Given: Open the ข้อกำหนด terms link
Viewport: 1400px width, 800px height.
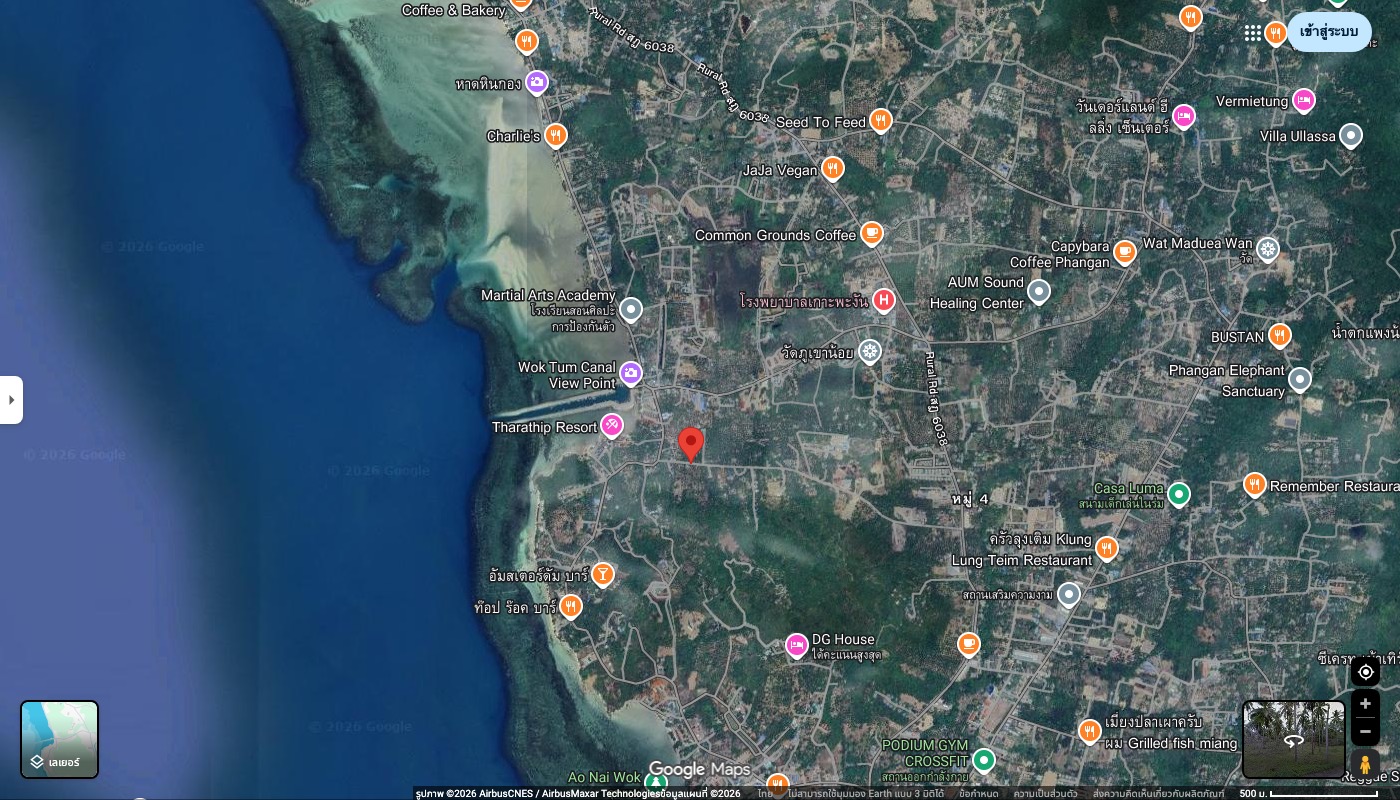Looking at the screenshot, I should point(978,793).
